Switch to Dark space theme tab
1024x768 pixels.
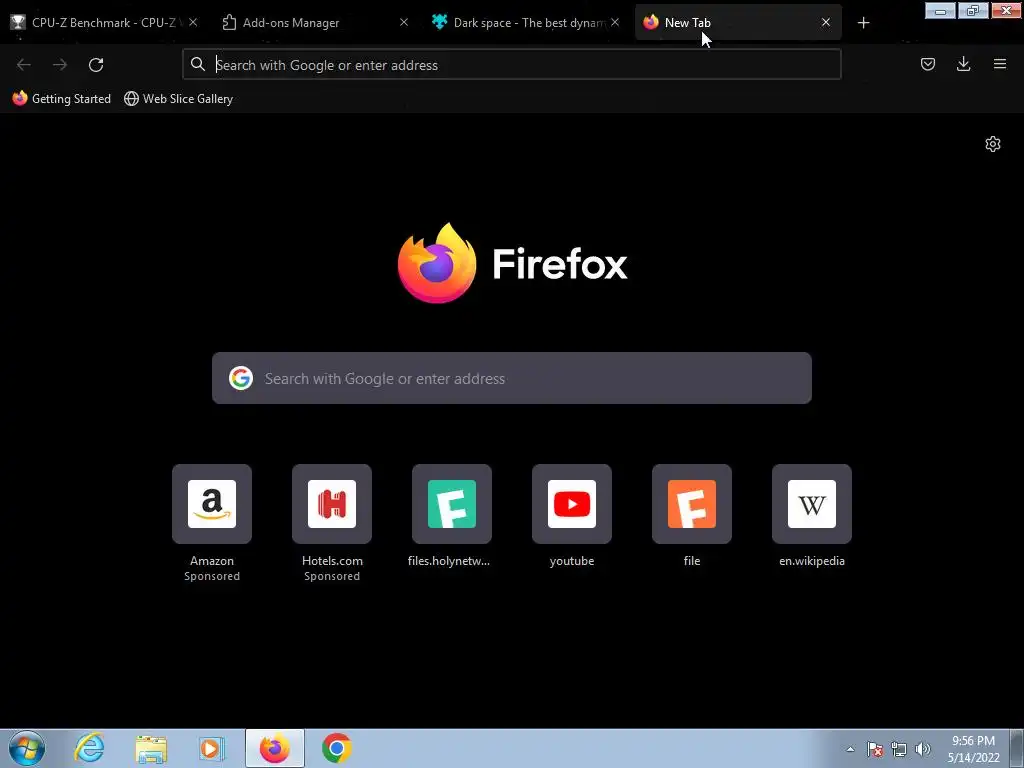click(x=526, y=23)
